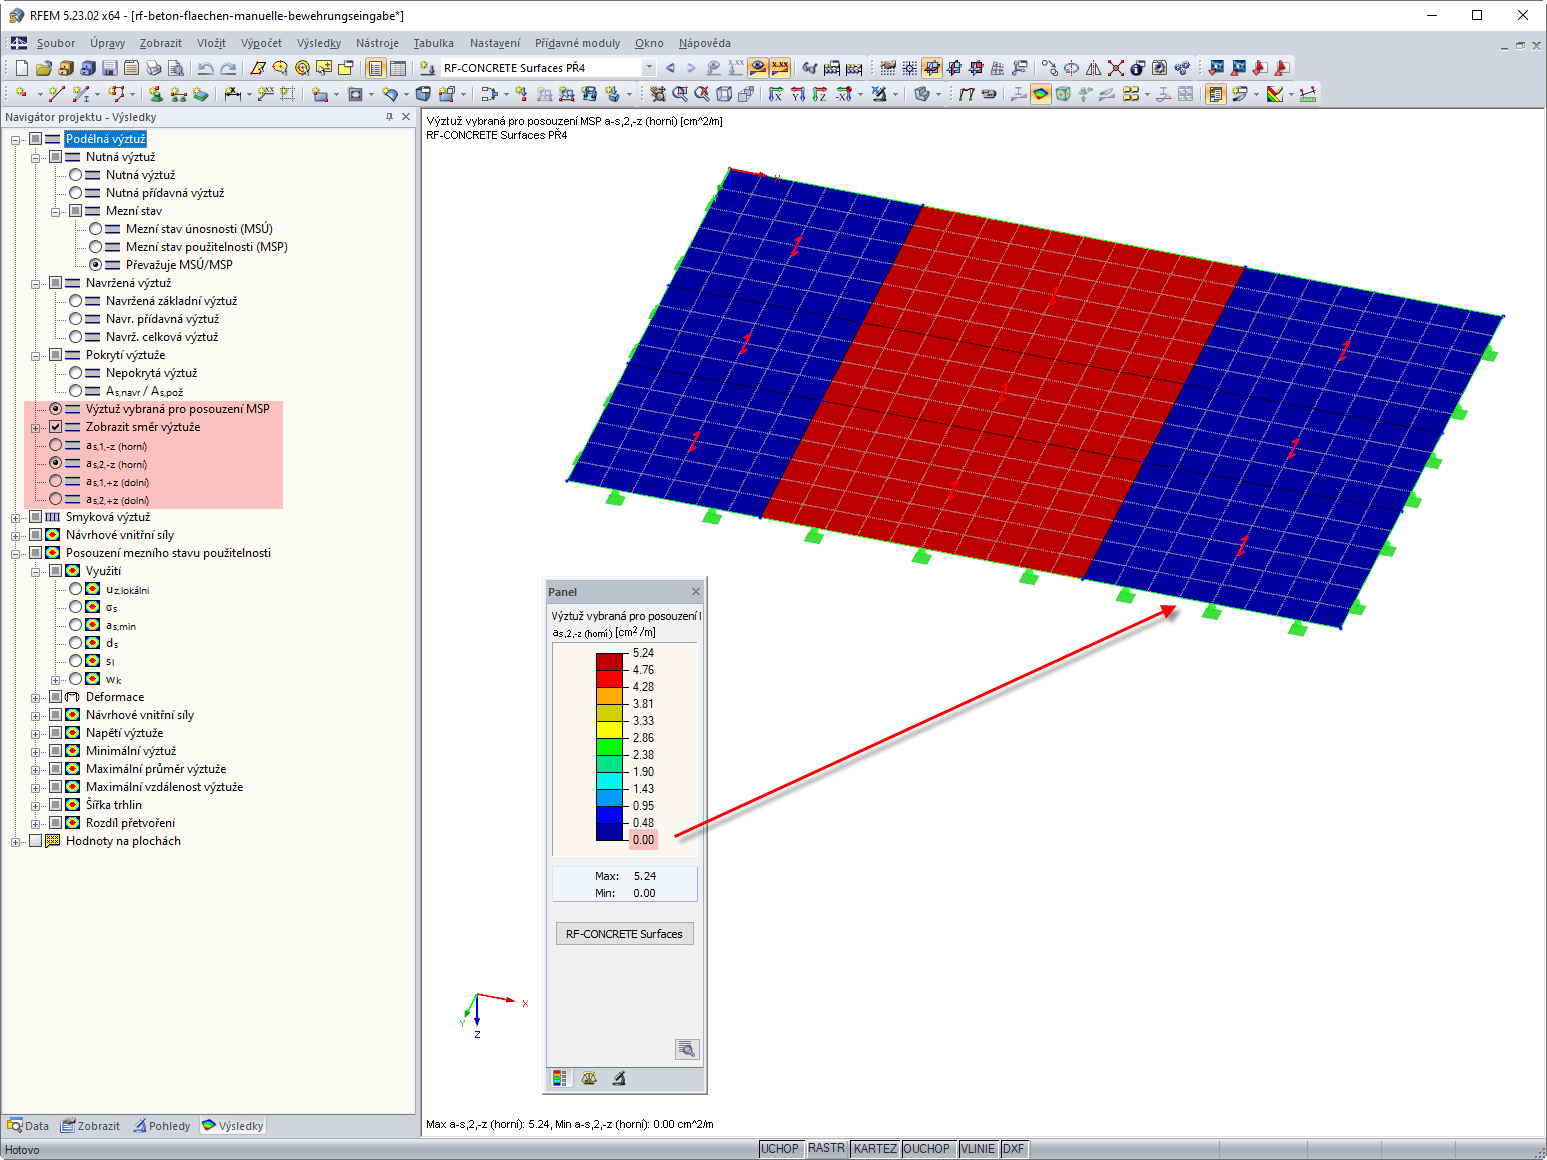
Task: Toggle the KARTEZ status bar button
Action: click(875, 1149)
